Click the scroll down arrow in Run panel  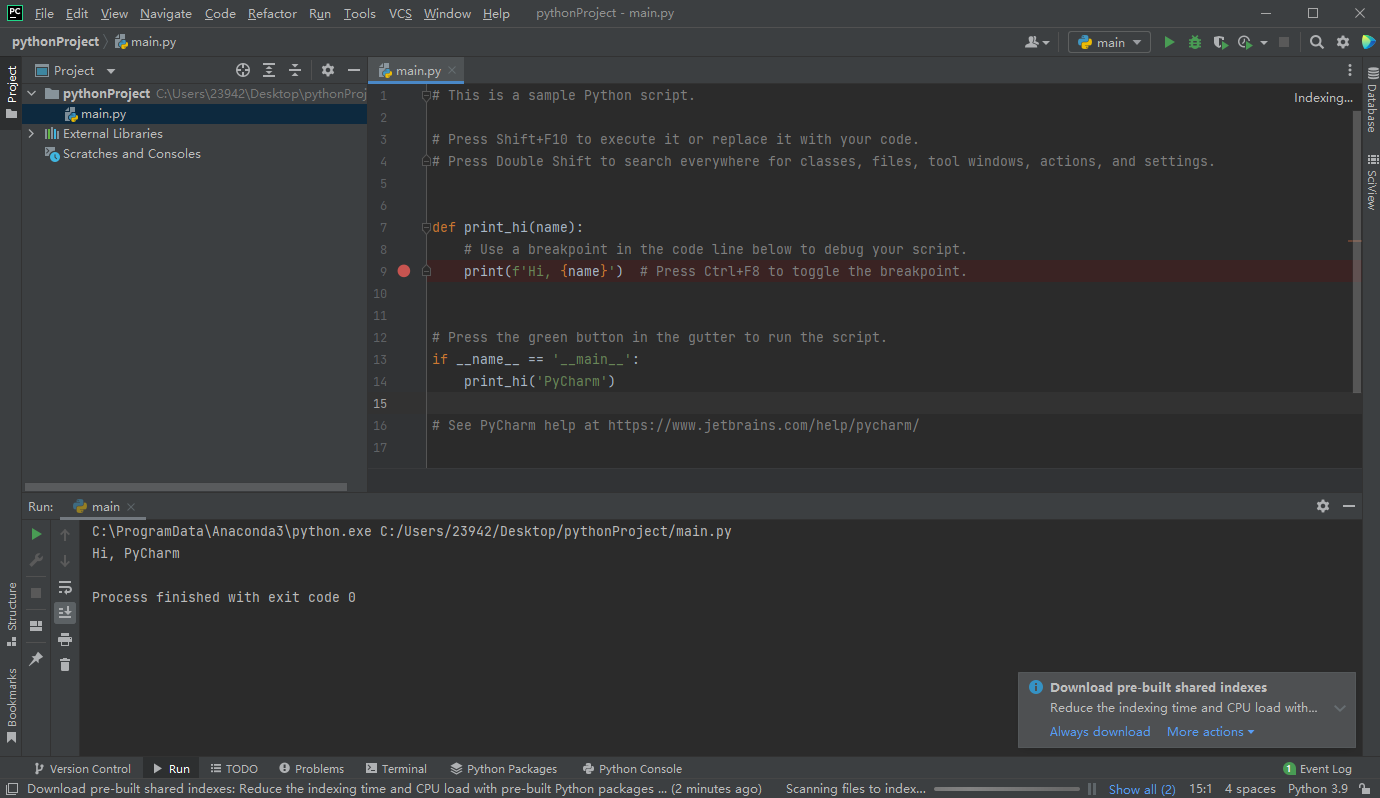pyautogui.click(x=65, y=560)
